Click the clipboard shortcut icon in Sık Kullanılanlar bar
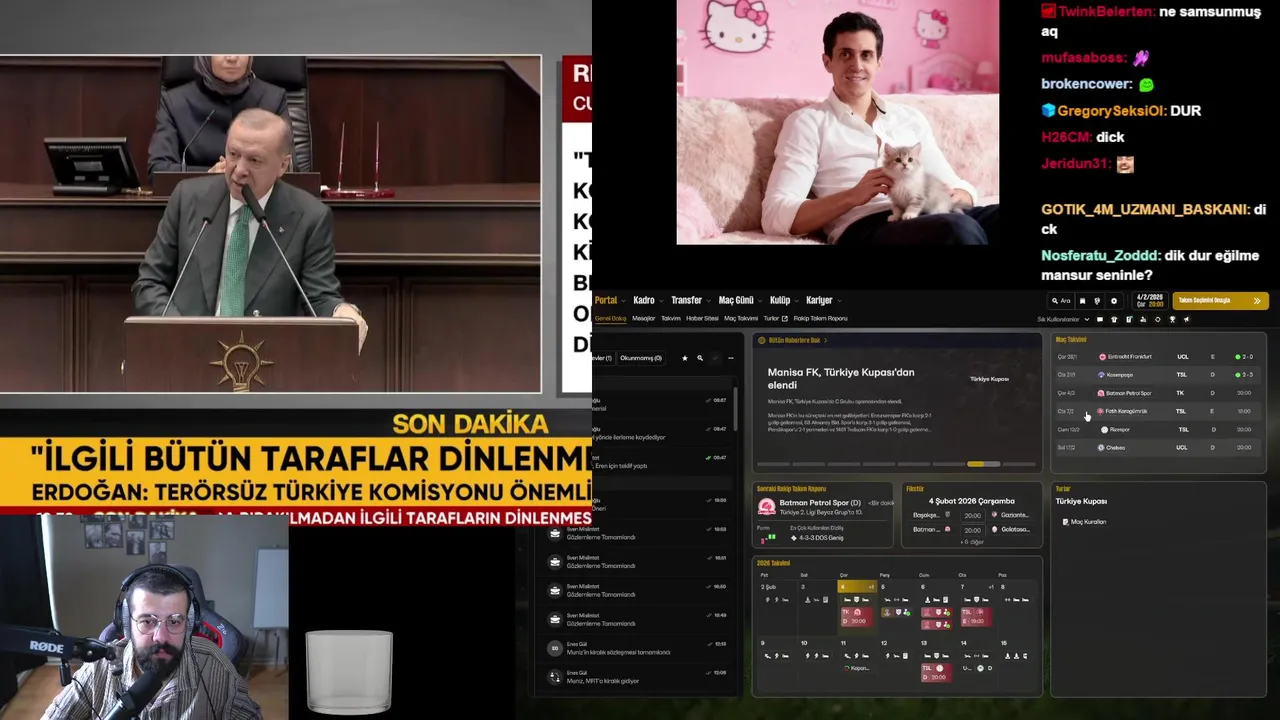The image size is (1280, 720). 1129,320
